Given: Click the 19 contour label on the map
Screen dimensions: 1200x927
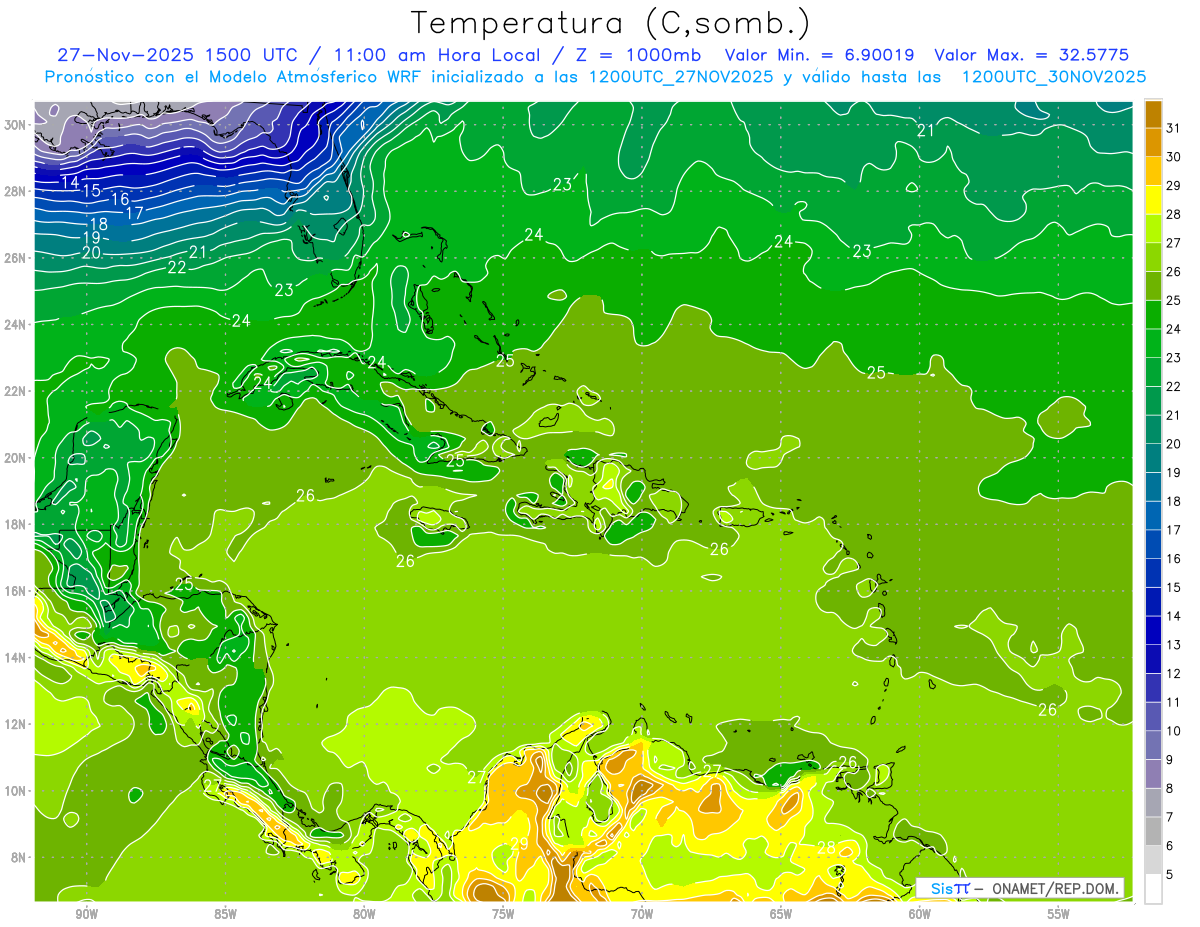Looking at the screenshot, I should [x=91, y=238].
